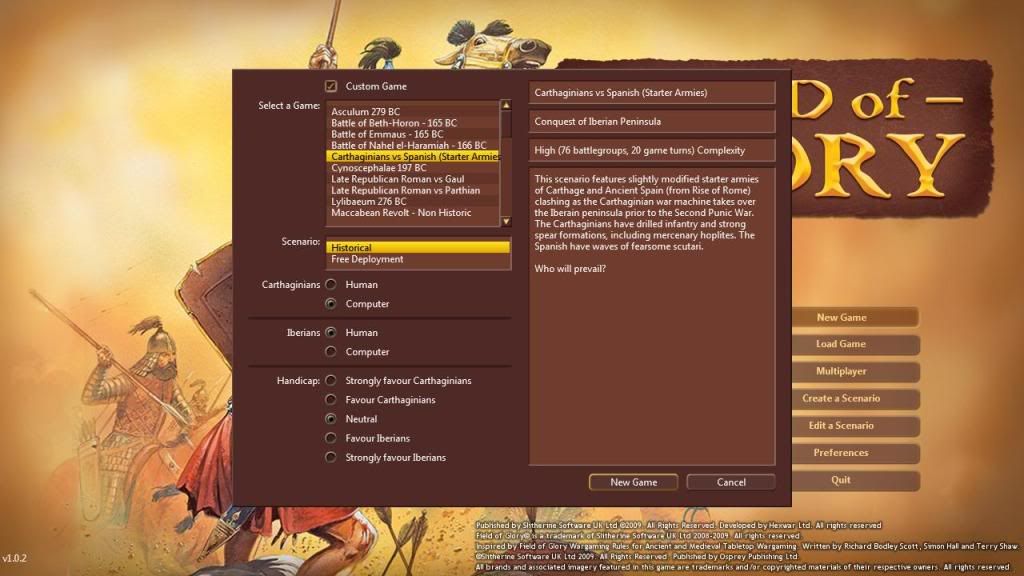Viewport: 1024px width, 576px height.
Task: Select Battle of Beth-Horon - 165 BC
Action: click(413, 123)
